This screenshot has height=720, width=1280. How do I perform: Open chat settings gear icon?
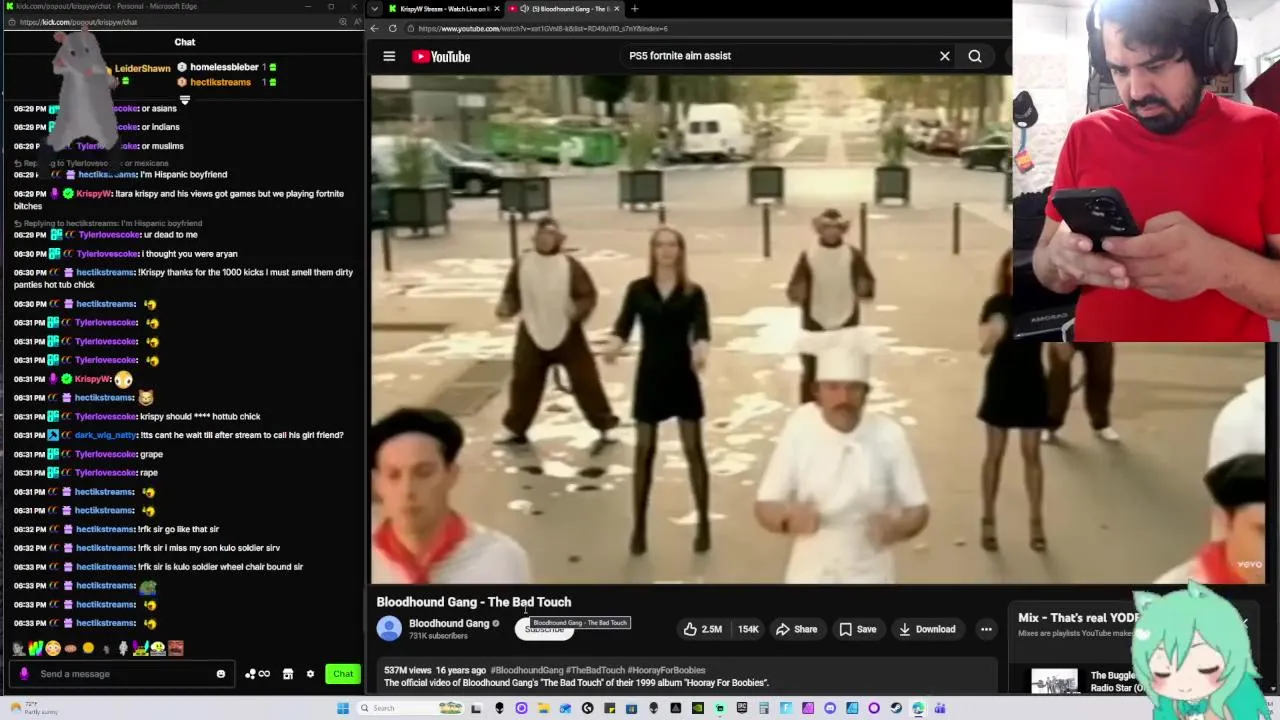pos(310,674)
